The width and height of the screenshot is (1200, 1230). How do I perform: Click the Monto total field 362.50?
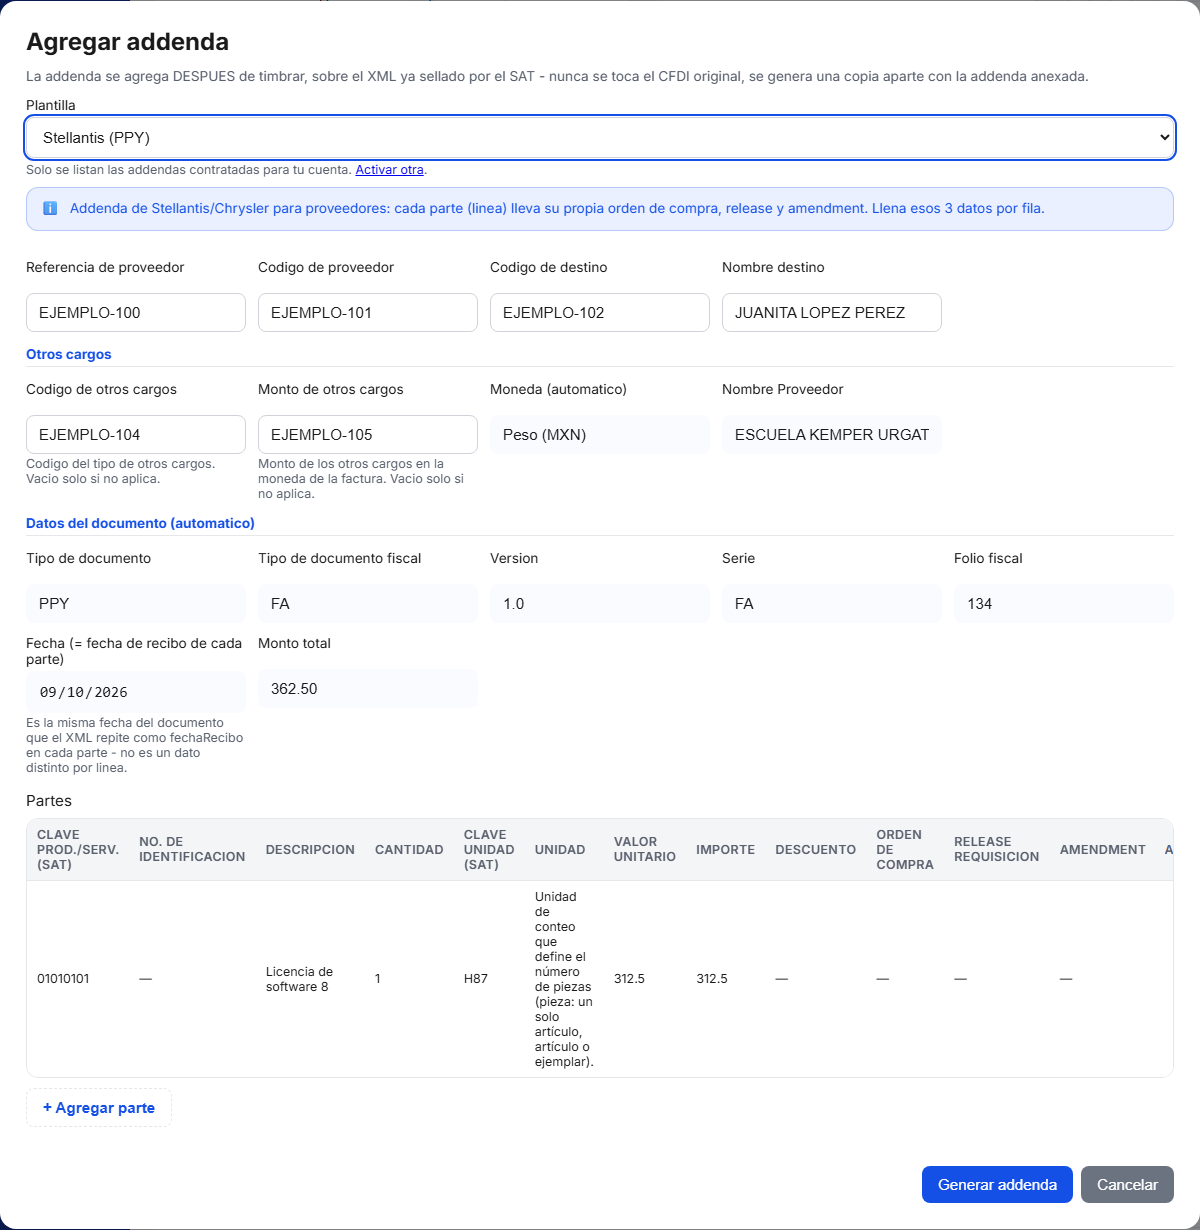click(368, 689)
